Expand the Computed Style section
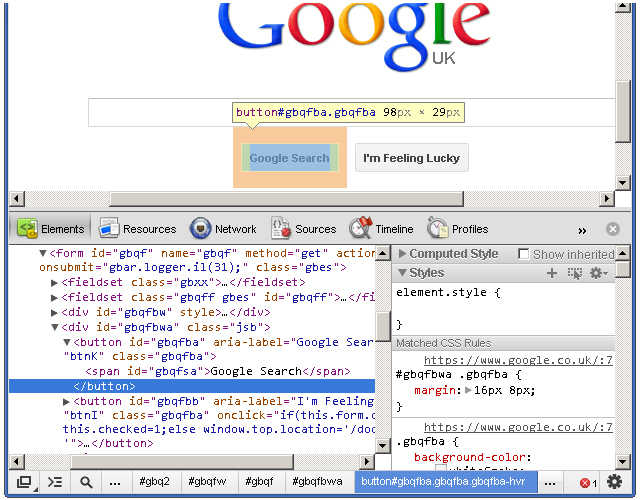 point(402,254)
